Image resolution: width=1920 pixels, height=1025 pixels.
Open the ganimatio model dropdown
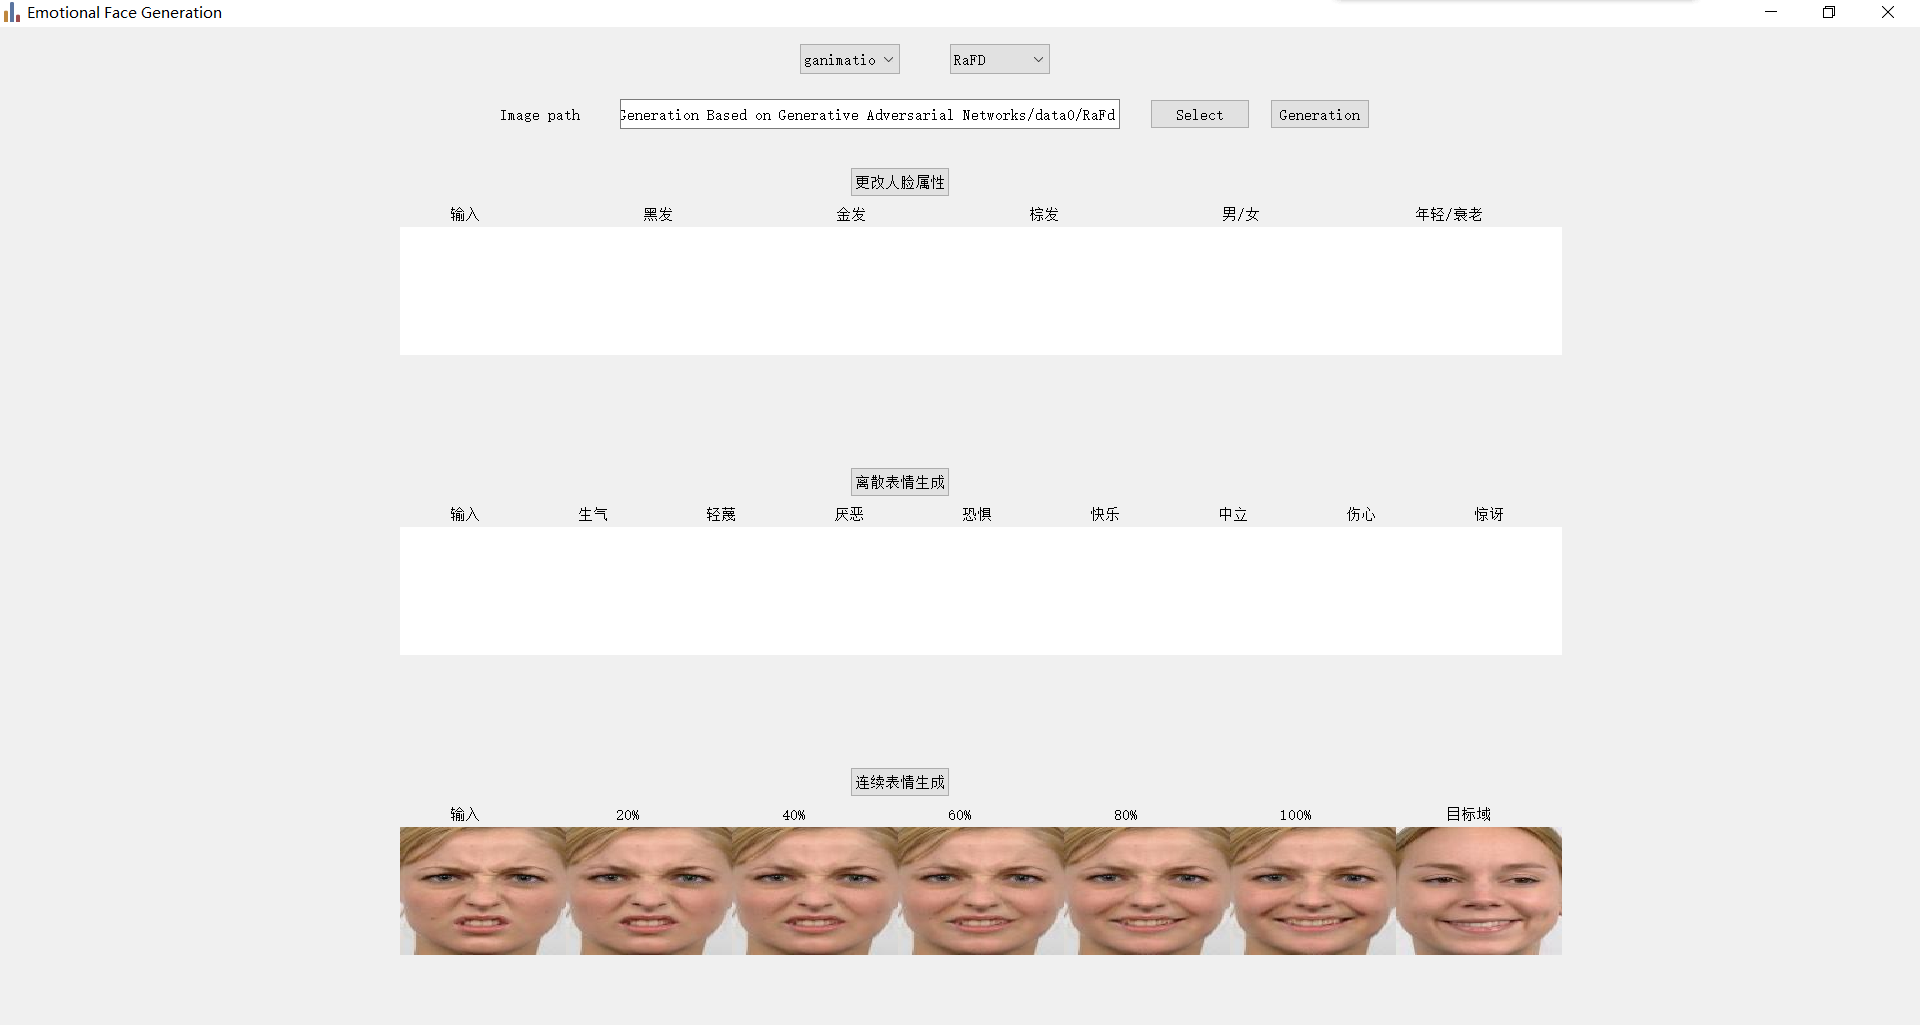[x=847, y=59]
